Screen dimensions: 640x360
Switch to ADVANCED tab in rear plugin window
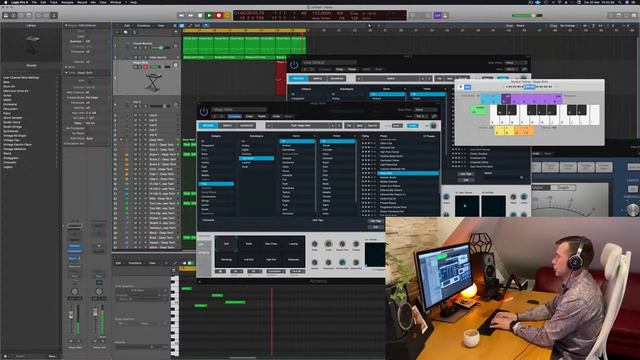coord(337,78)
